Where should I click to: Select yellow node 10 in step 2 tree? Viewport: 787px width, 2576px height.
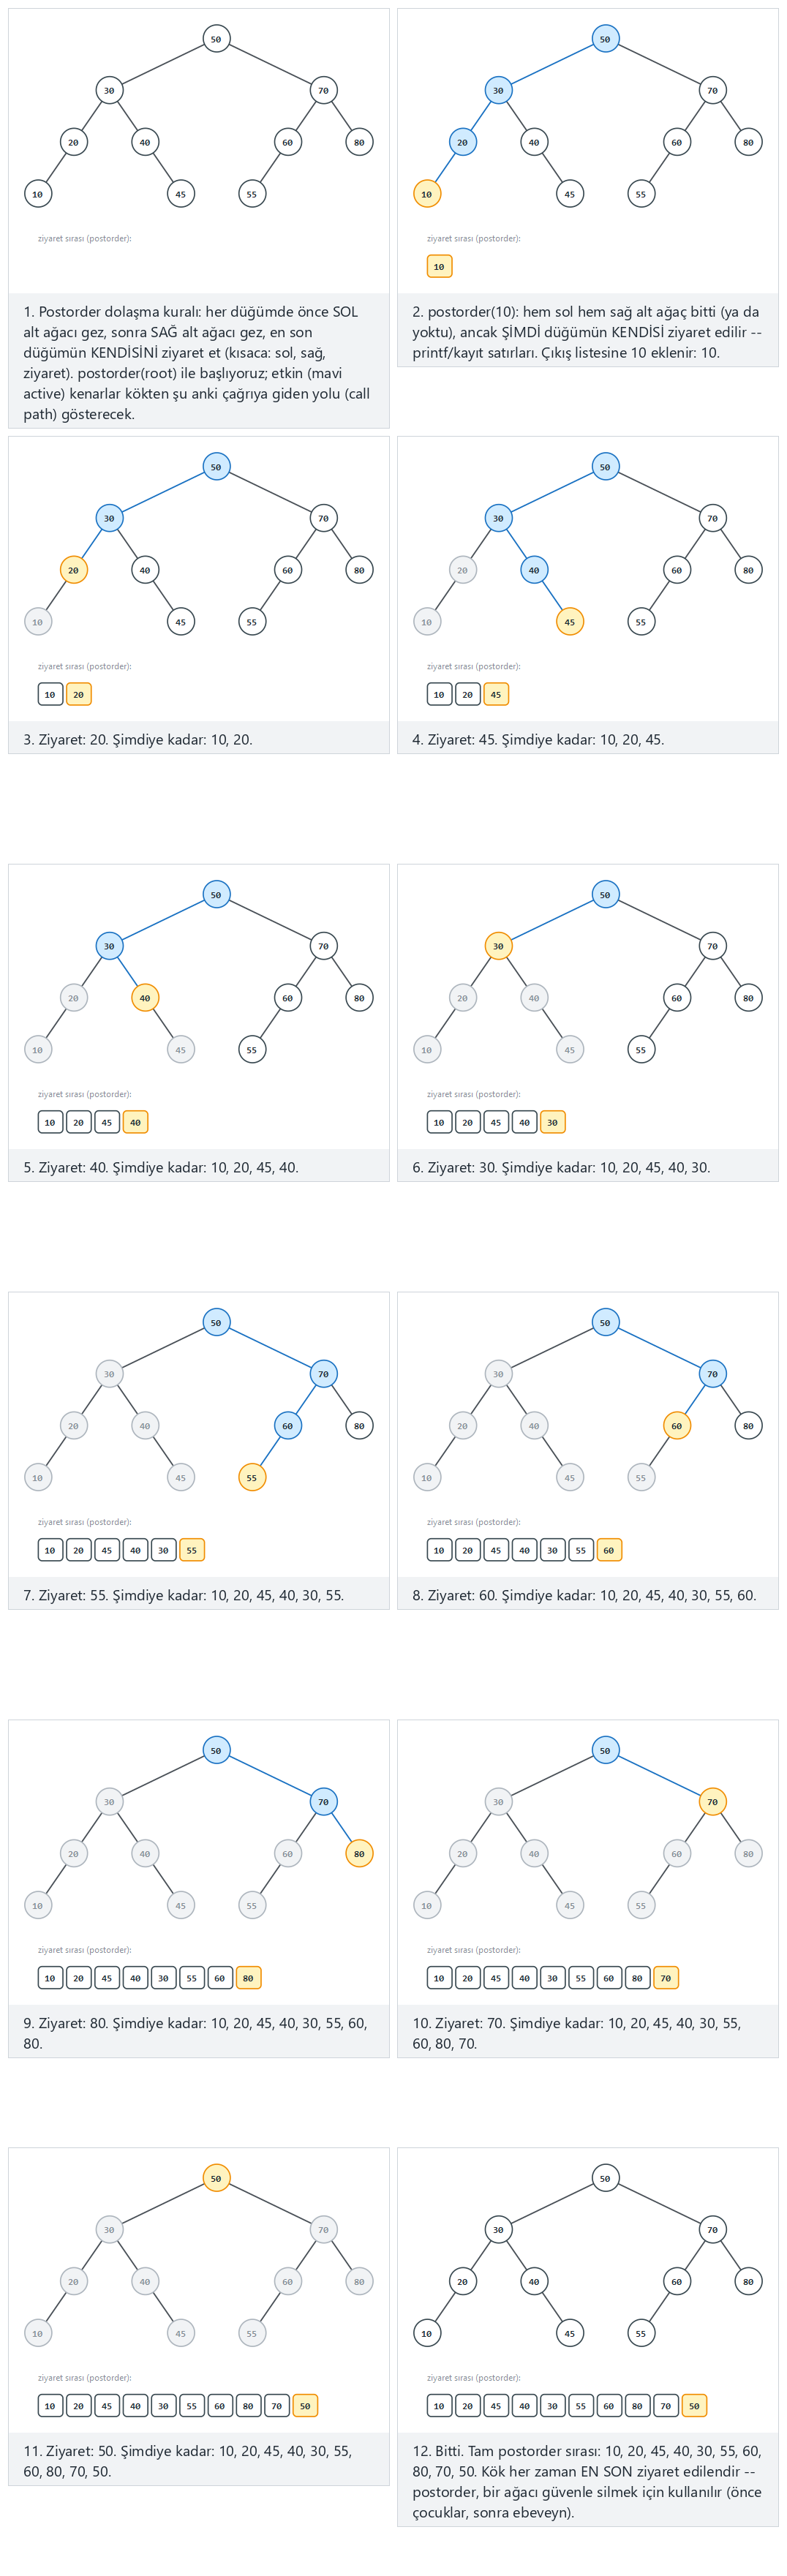(x=427, y=194)
